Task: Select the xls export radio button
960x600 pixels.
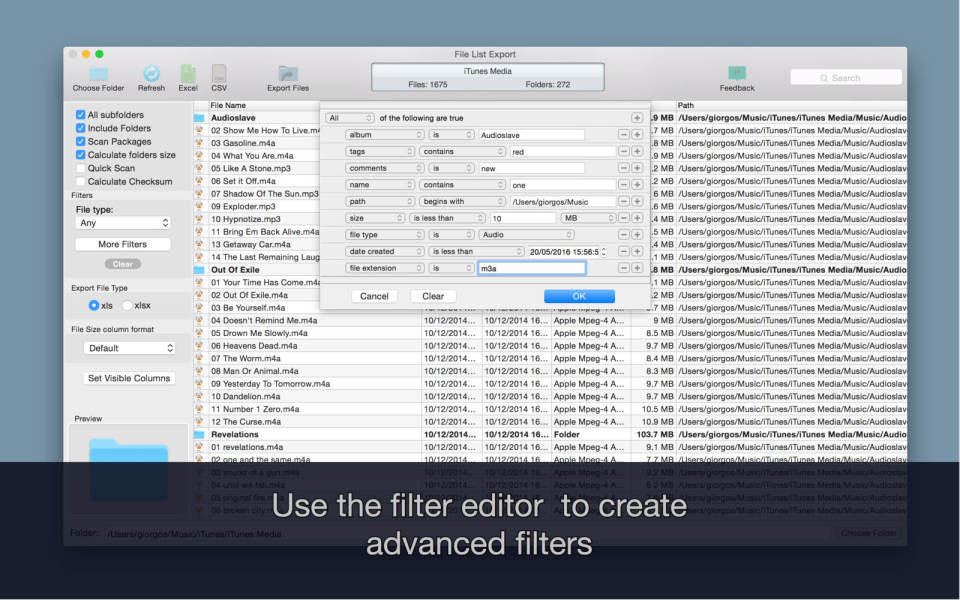Action: [x=94, y=305]
